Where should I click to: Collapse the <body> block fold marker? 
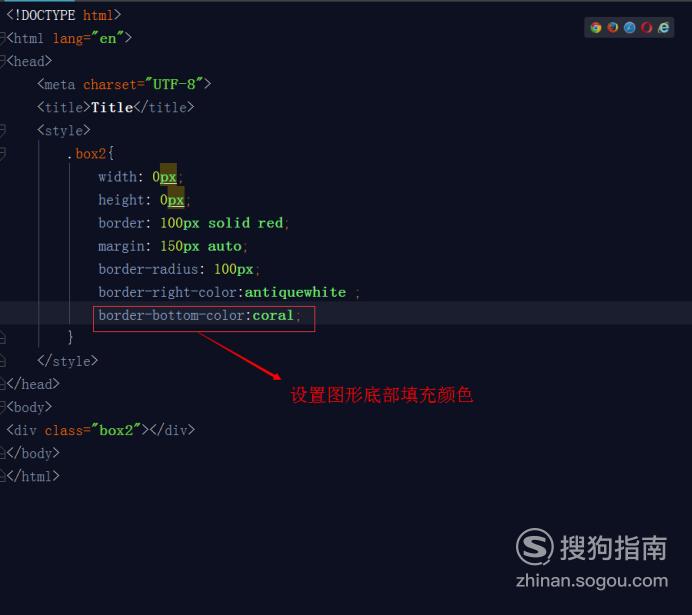3,406
